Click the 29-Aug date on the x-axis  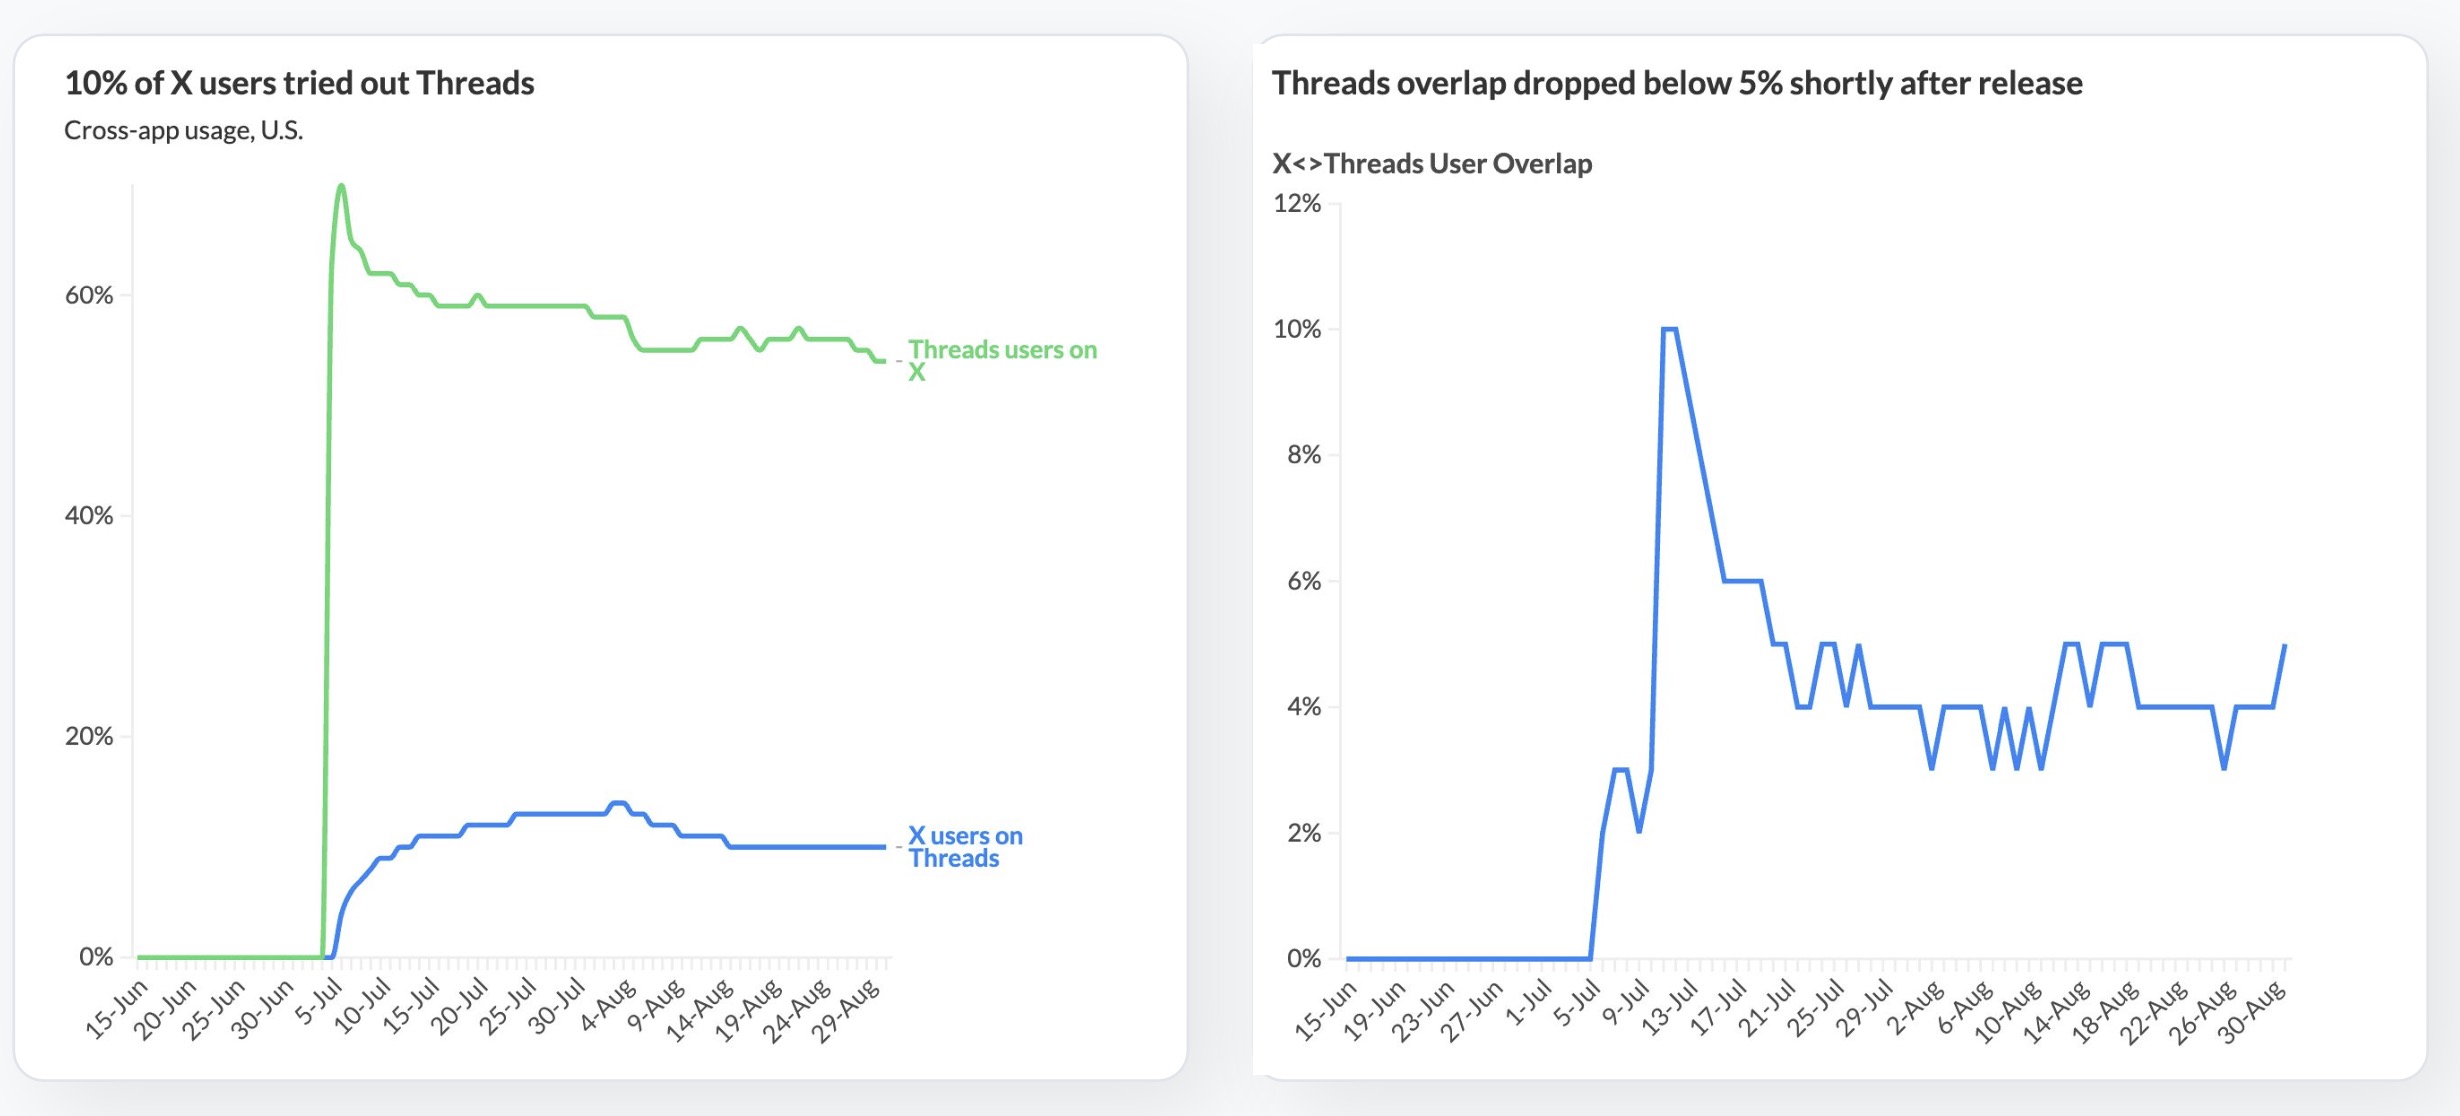[846, 1010]
